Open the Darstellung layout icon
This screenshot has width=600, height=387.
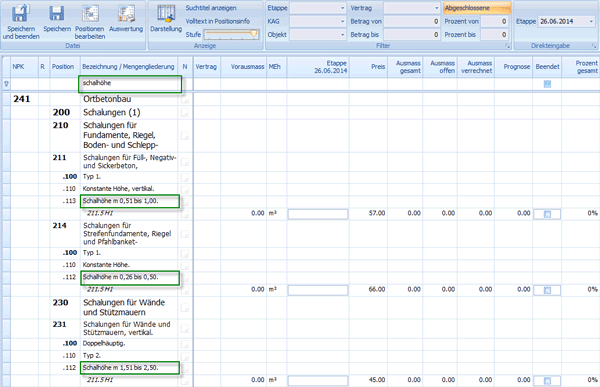(166, 13)
